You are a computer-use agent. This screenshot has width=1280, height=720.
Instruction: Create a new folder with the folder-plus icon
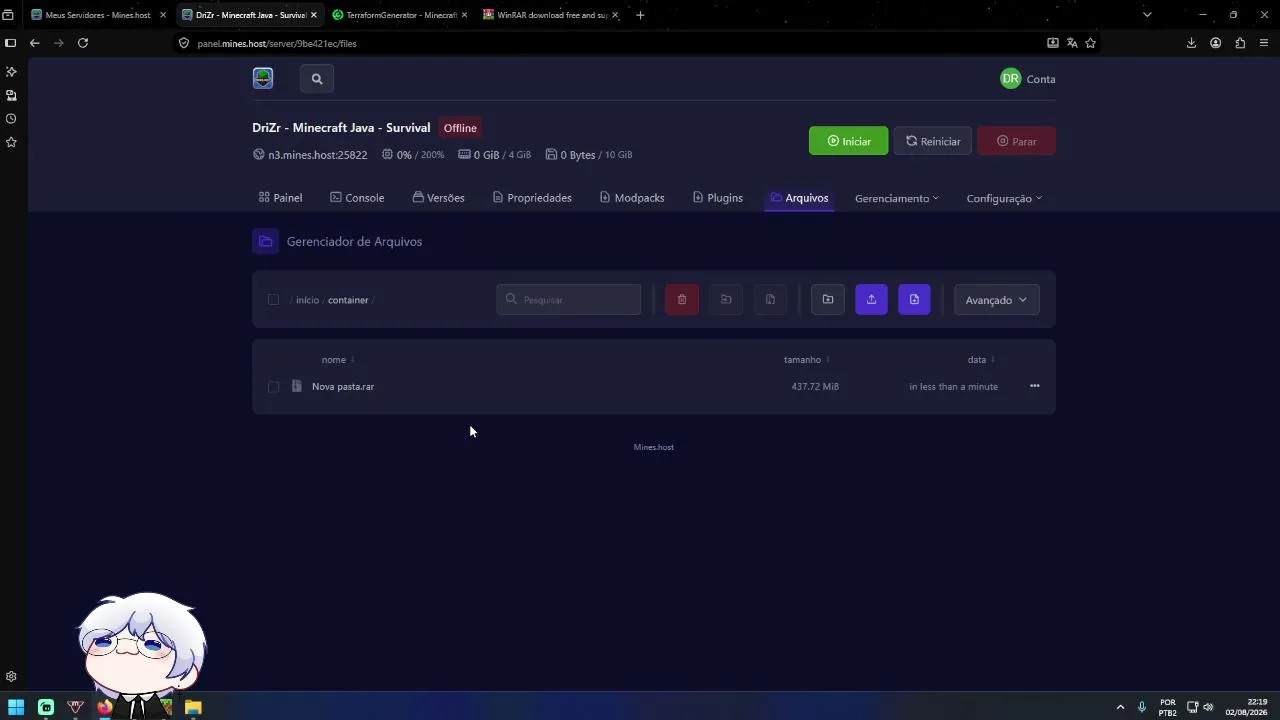828,300
